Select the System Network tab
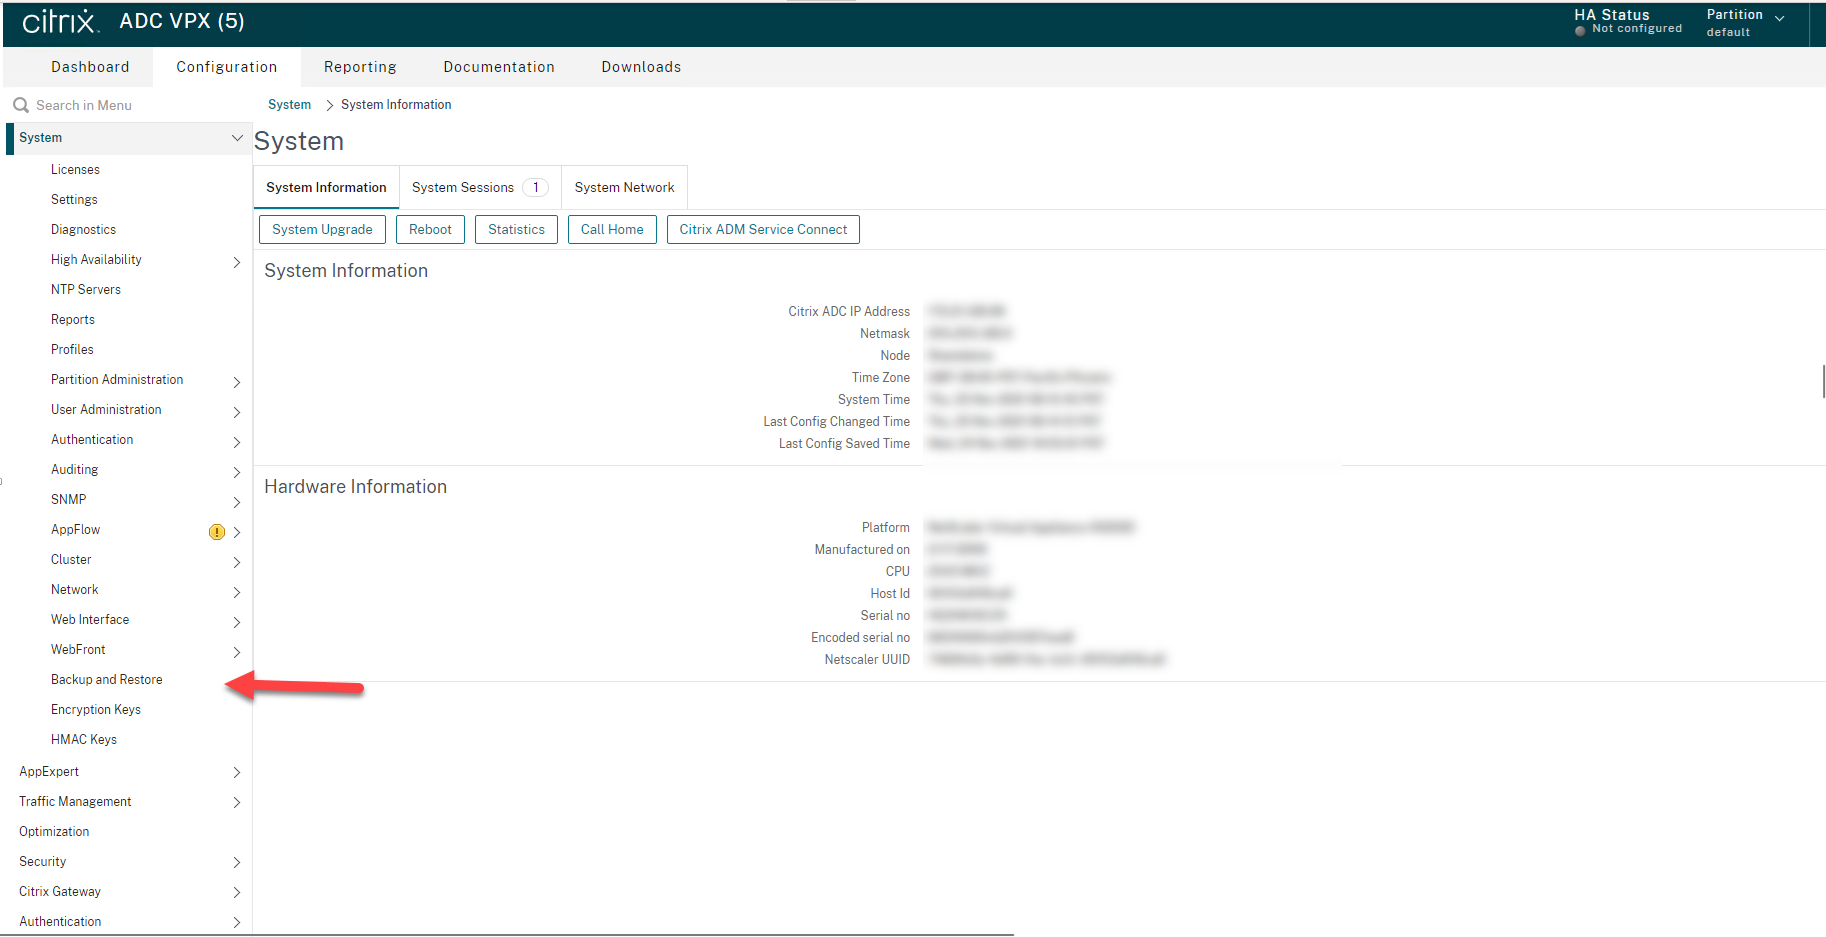This screenshot has height=937, width=1826. coord(624,188)
